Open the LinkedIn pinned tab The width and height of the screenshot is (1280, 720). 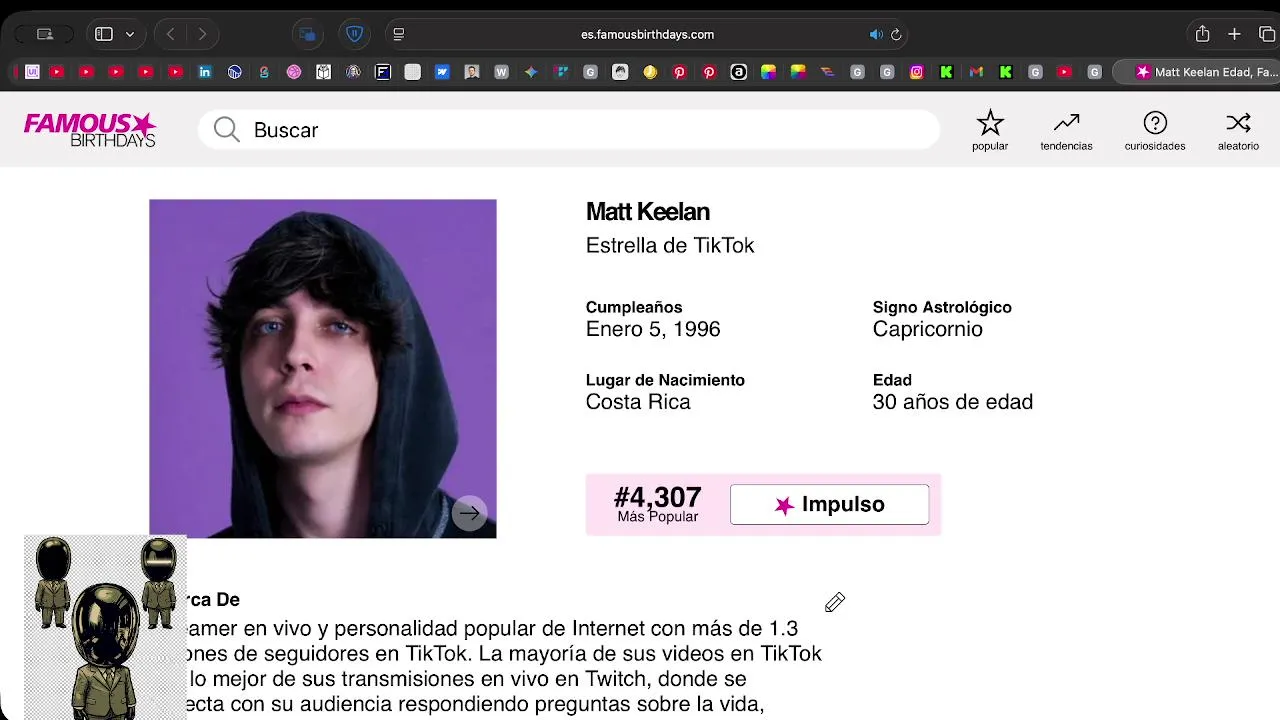coord(205,72)
